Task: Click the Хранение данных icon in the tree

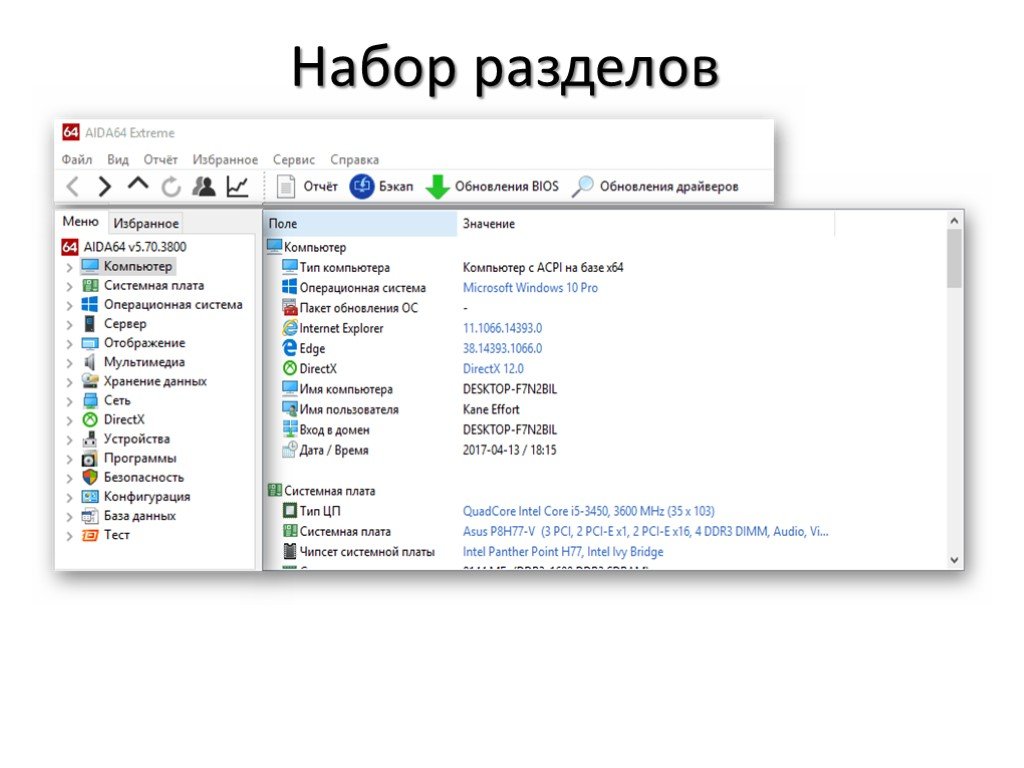Action: pos(90,381)
